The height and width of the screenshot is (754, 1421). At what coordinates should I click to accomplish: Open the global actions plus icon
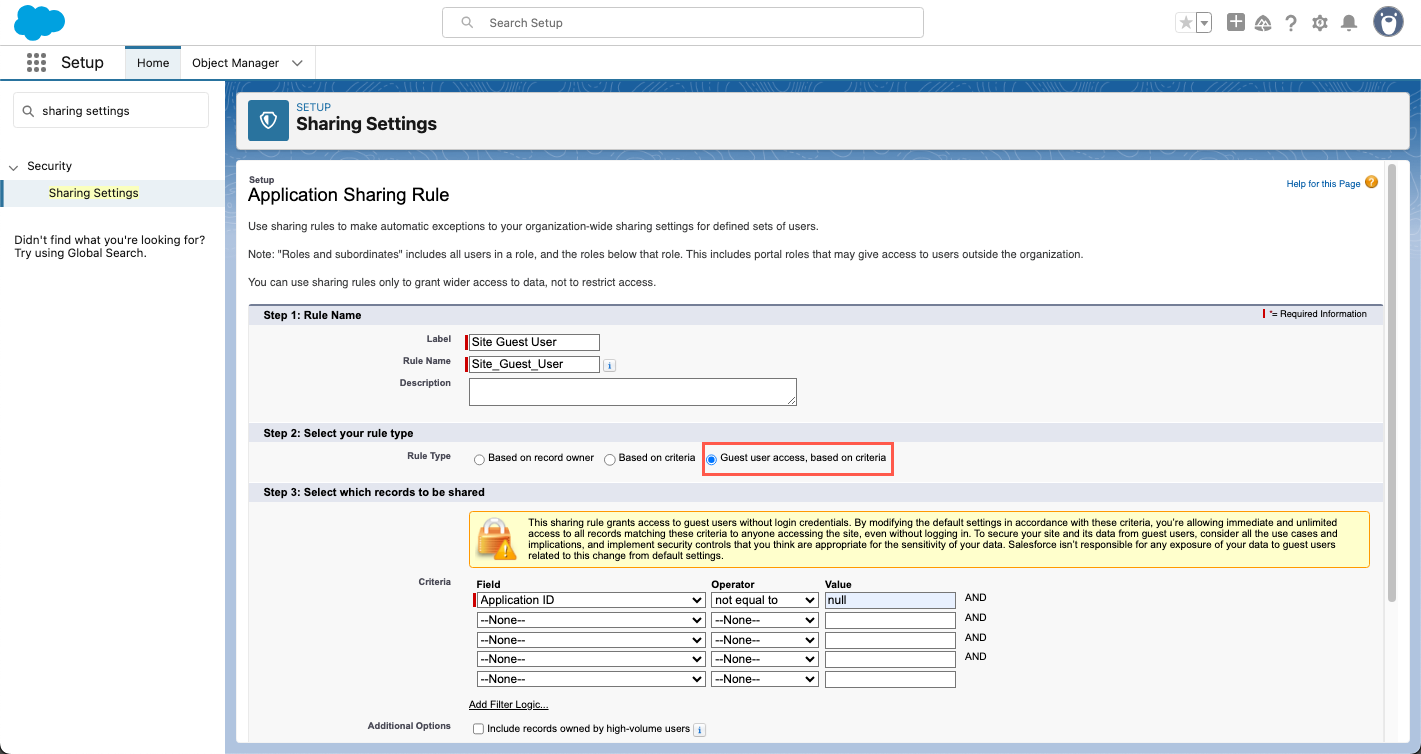tap(1236, 23)
